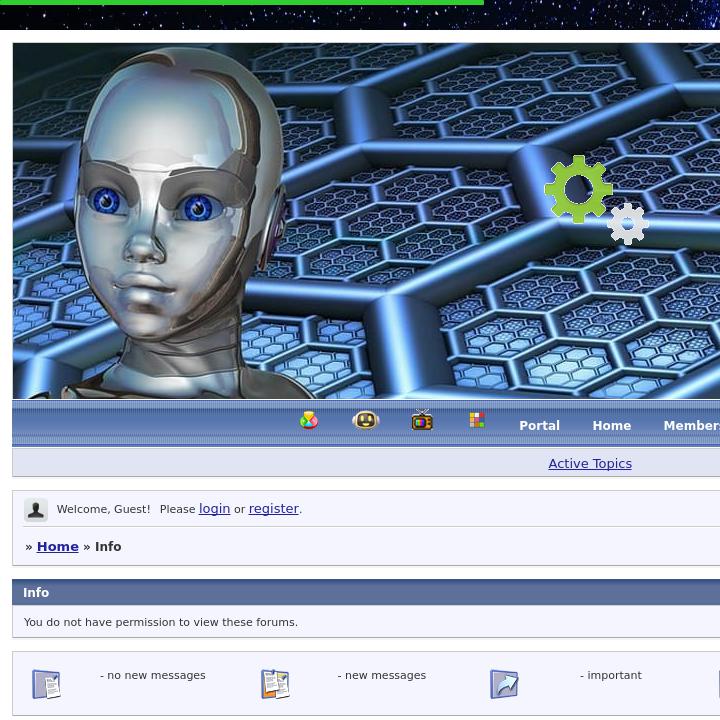Click the no new messages icon
The width and height of the screenshot is (720, 720).
point(46,684)
